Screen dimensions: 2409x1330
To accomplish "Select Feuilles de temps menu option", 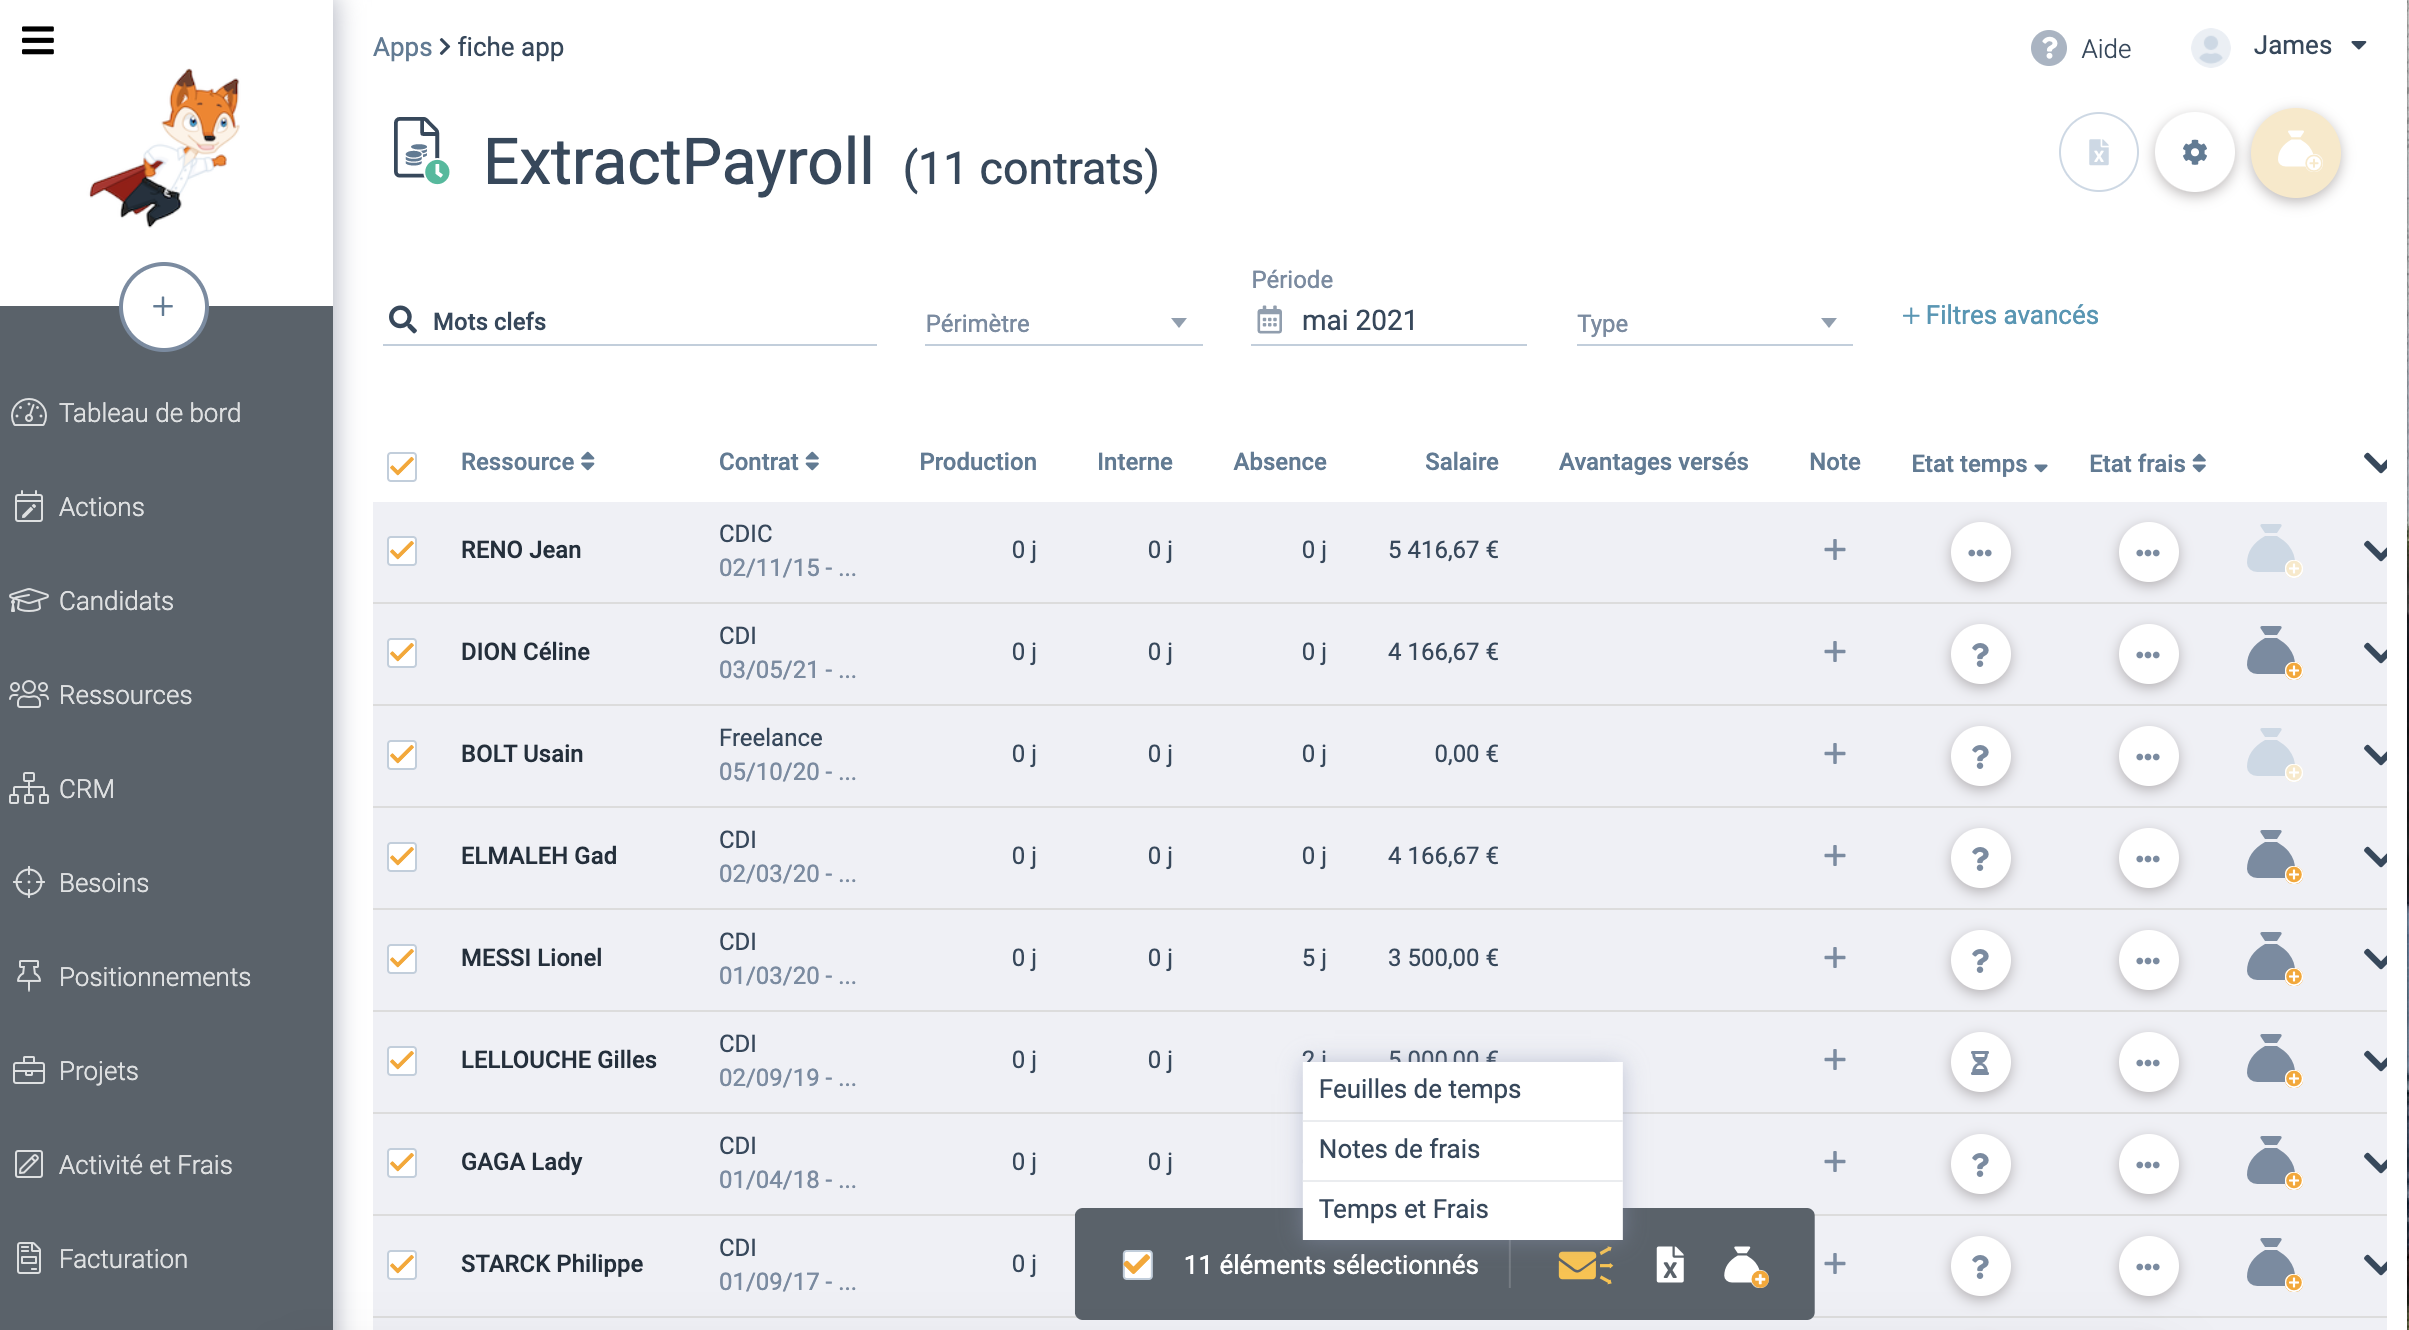I will pyautogui.click(x=1462, y=1089).
